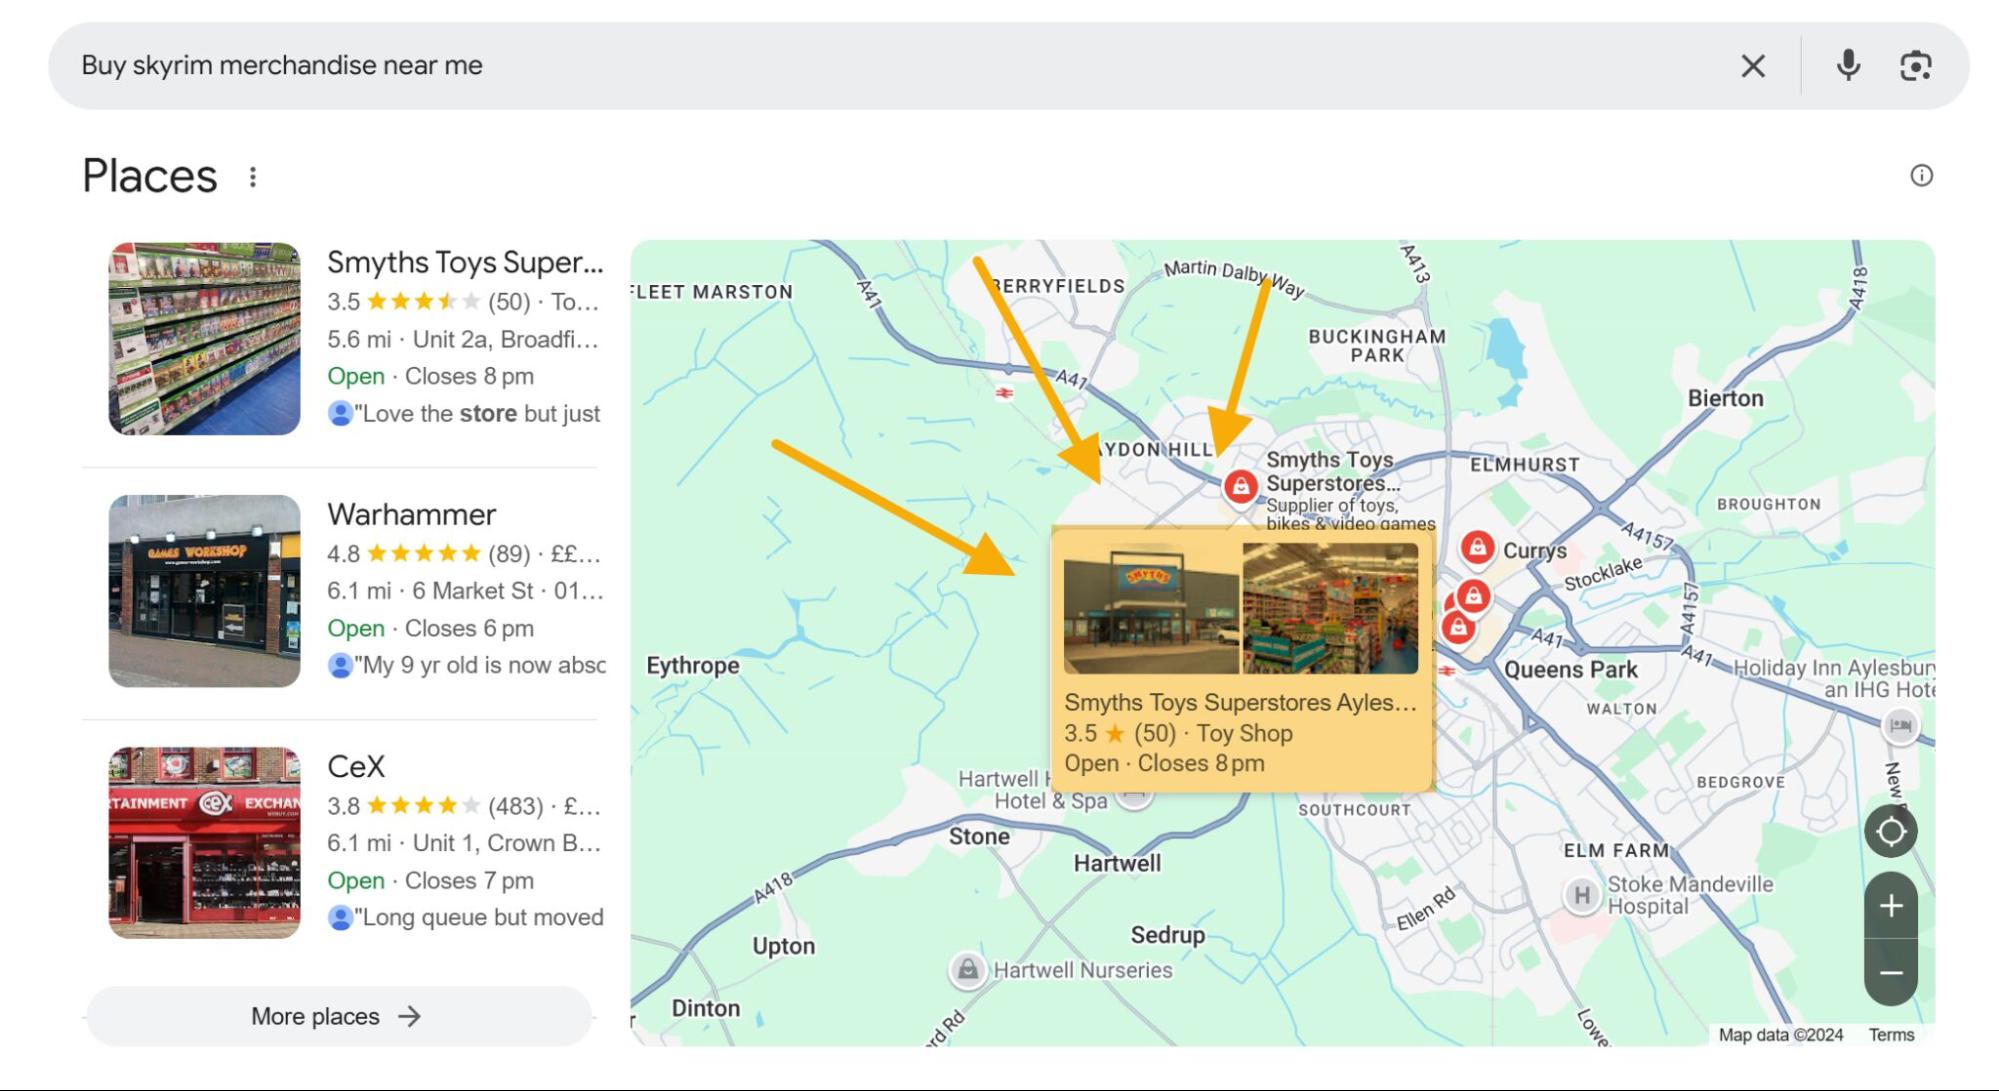Click the railway station icon near Aylesbury Vale
Screen dimensions: 1999x1091
click(1004, 393)
